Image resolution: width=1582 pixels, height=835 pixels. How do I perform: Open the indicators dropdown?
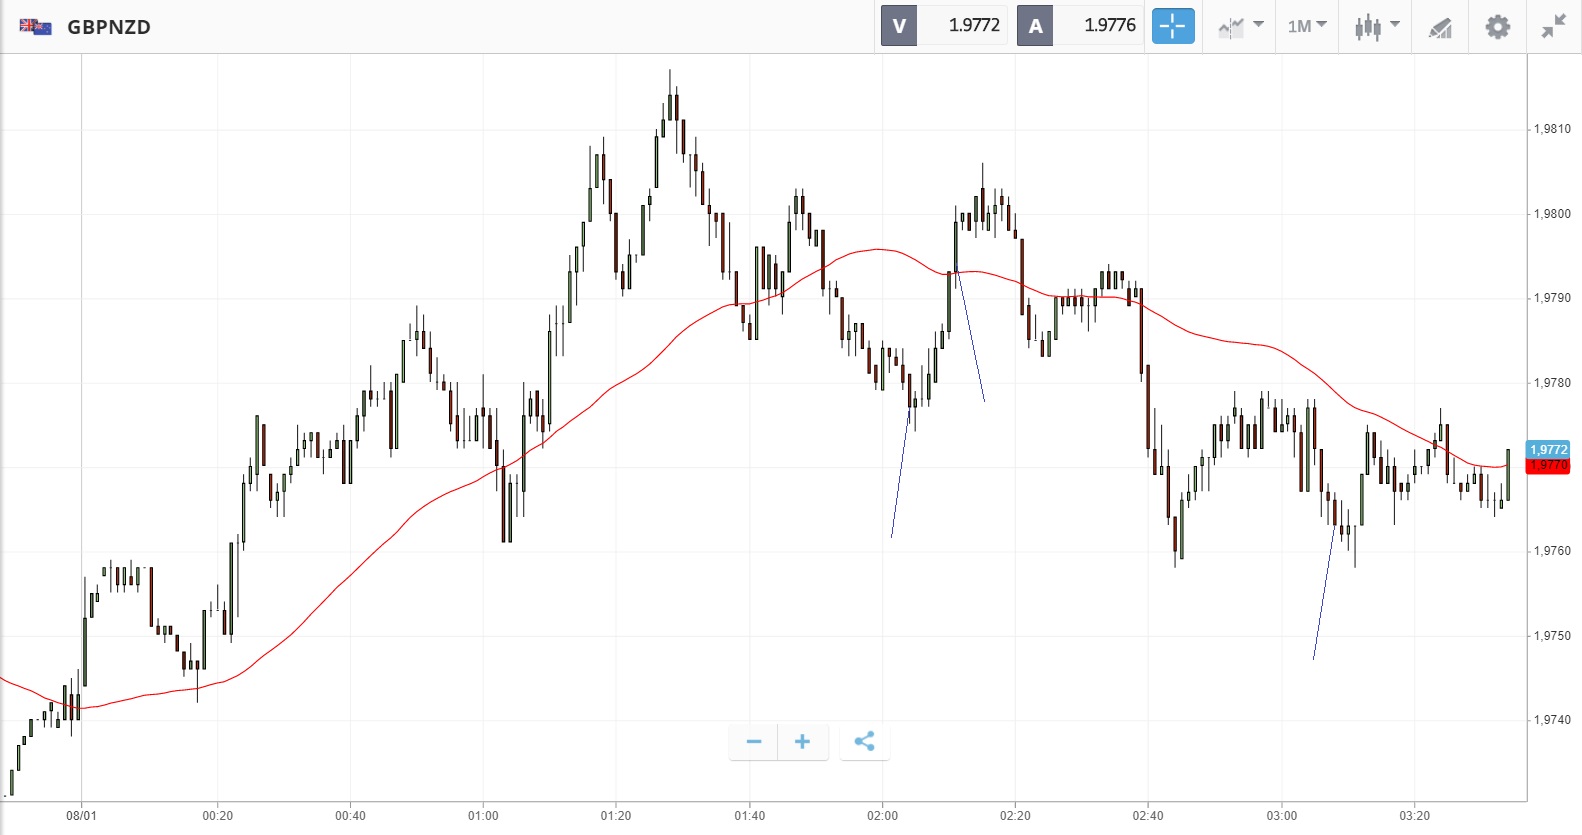click(x=1240, y=26)
